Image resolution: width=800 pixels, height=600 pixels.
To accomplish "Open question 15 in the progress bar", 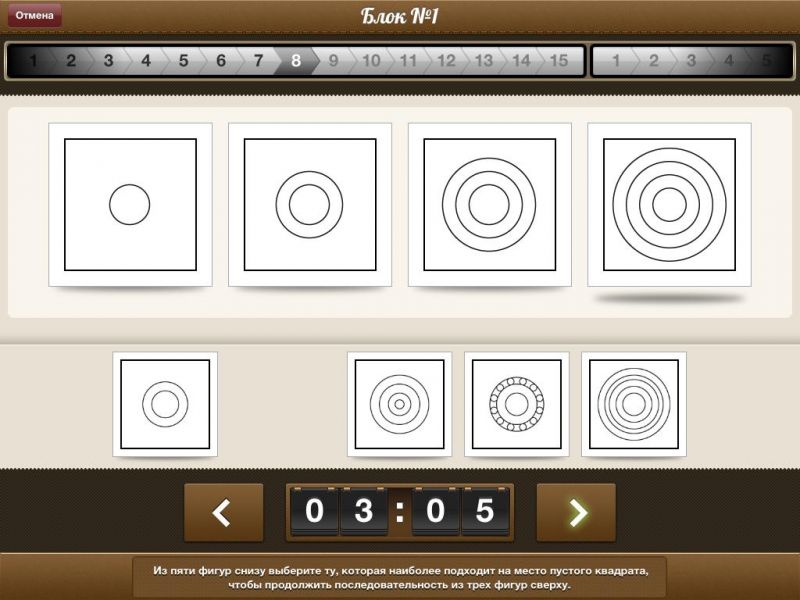I will (x=558, y=61).
